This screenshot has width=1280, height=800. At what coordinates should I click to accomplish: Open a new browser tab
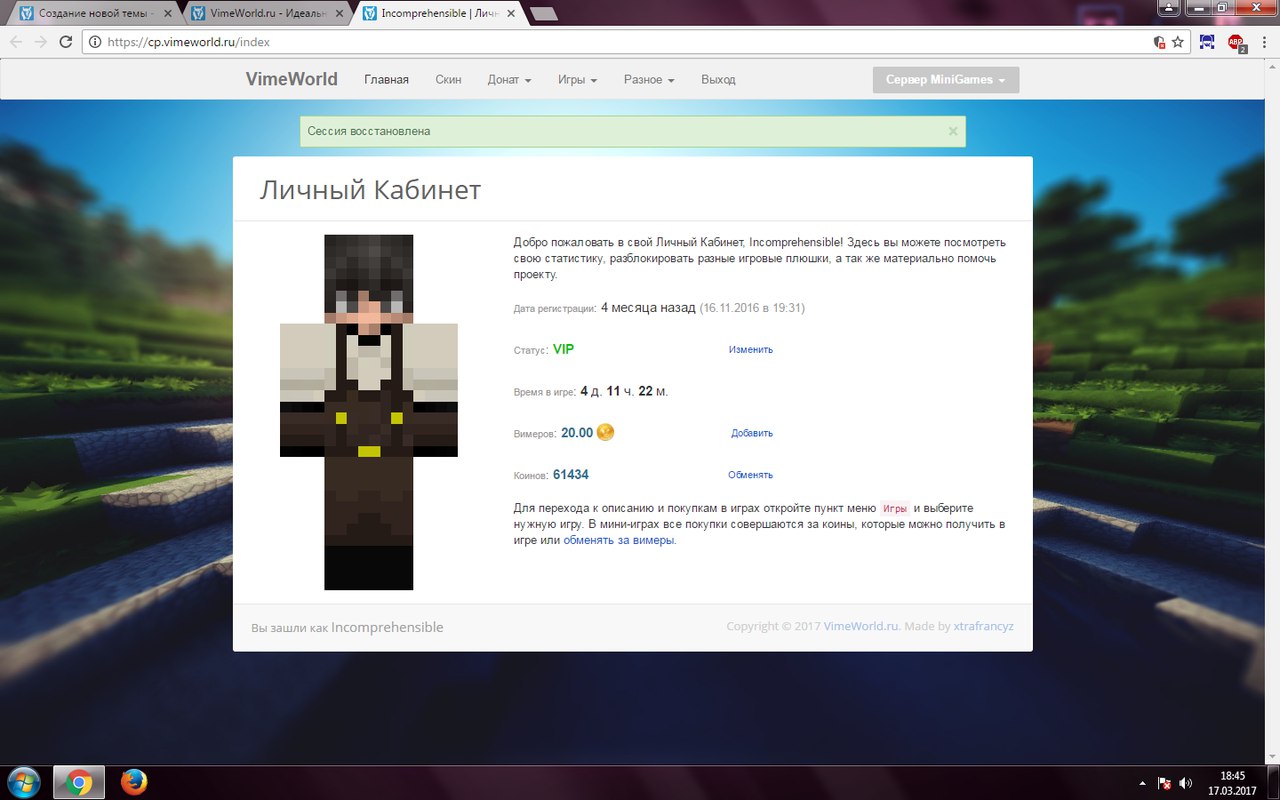[543, 14]
